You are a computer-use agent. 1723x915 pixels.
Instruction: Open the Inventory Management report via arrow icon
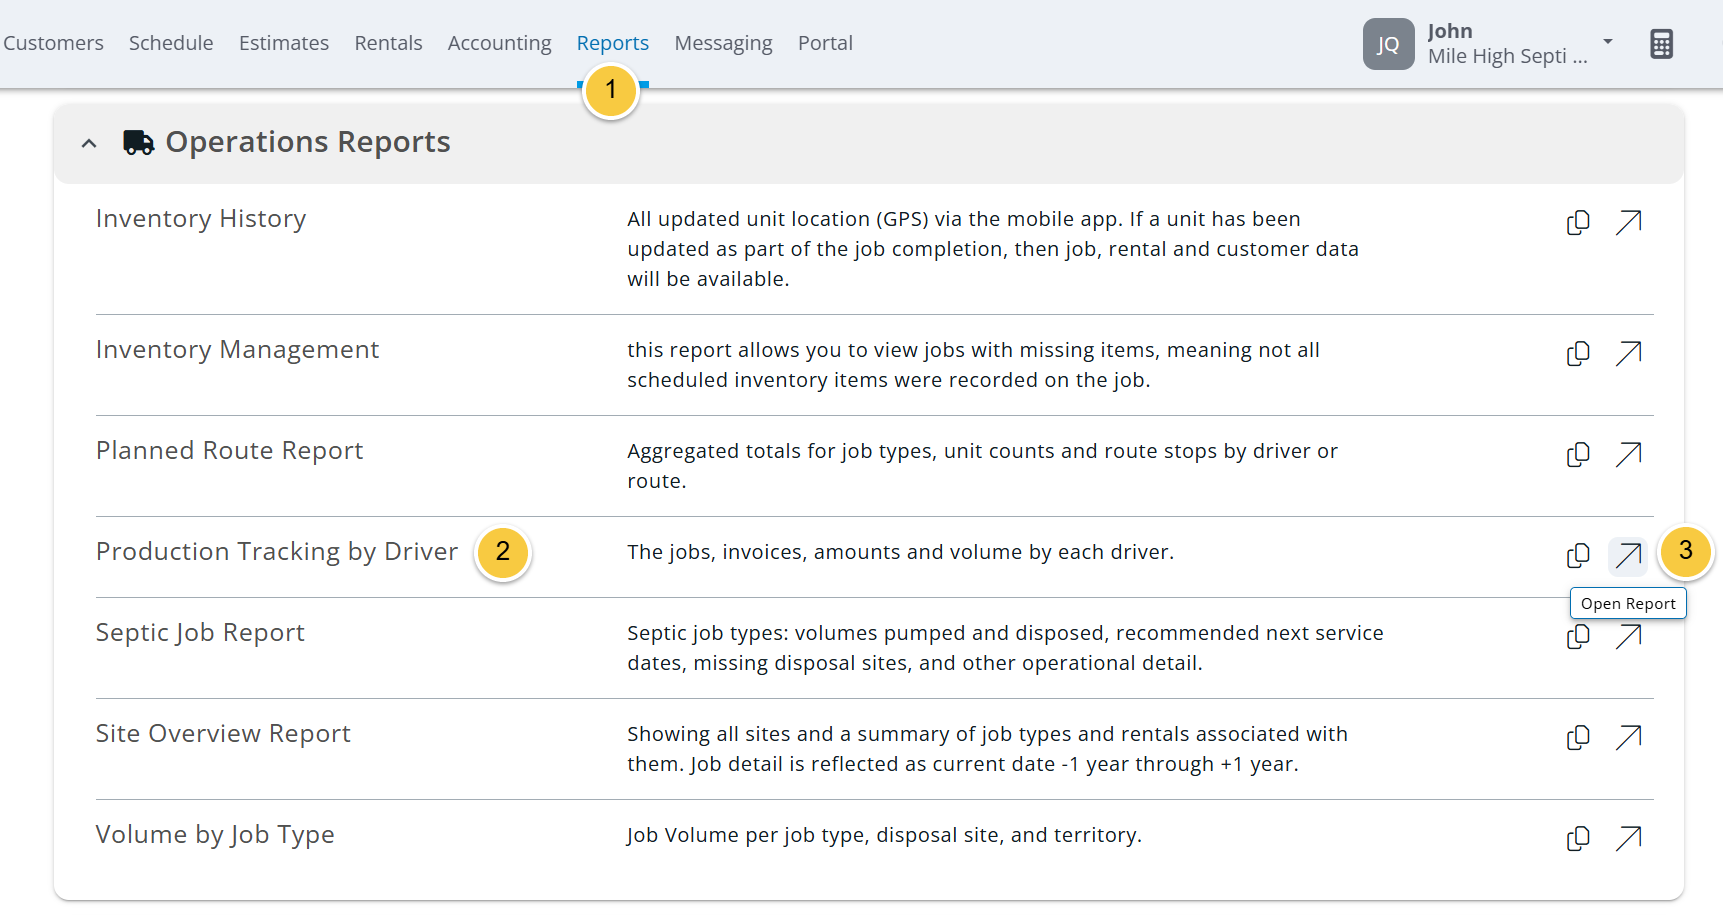(1628, 353)
